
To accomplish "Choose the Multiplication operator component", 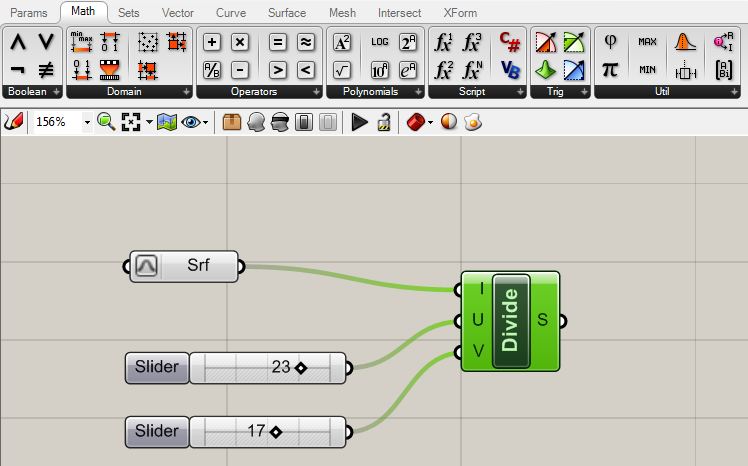I will click(x=240, y=42).
